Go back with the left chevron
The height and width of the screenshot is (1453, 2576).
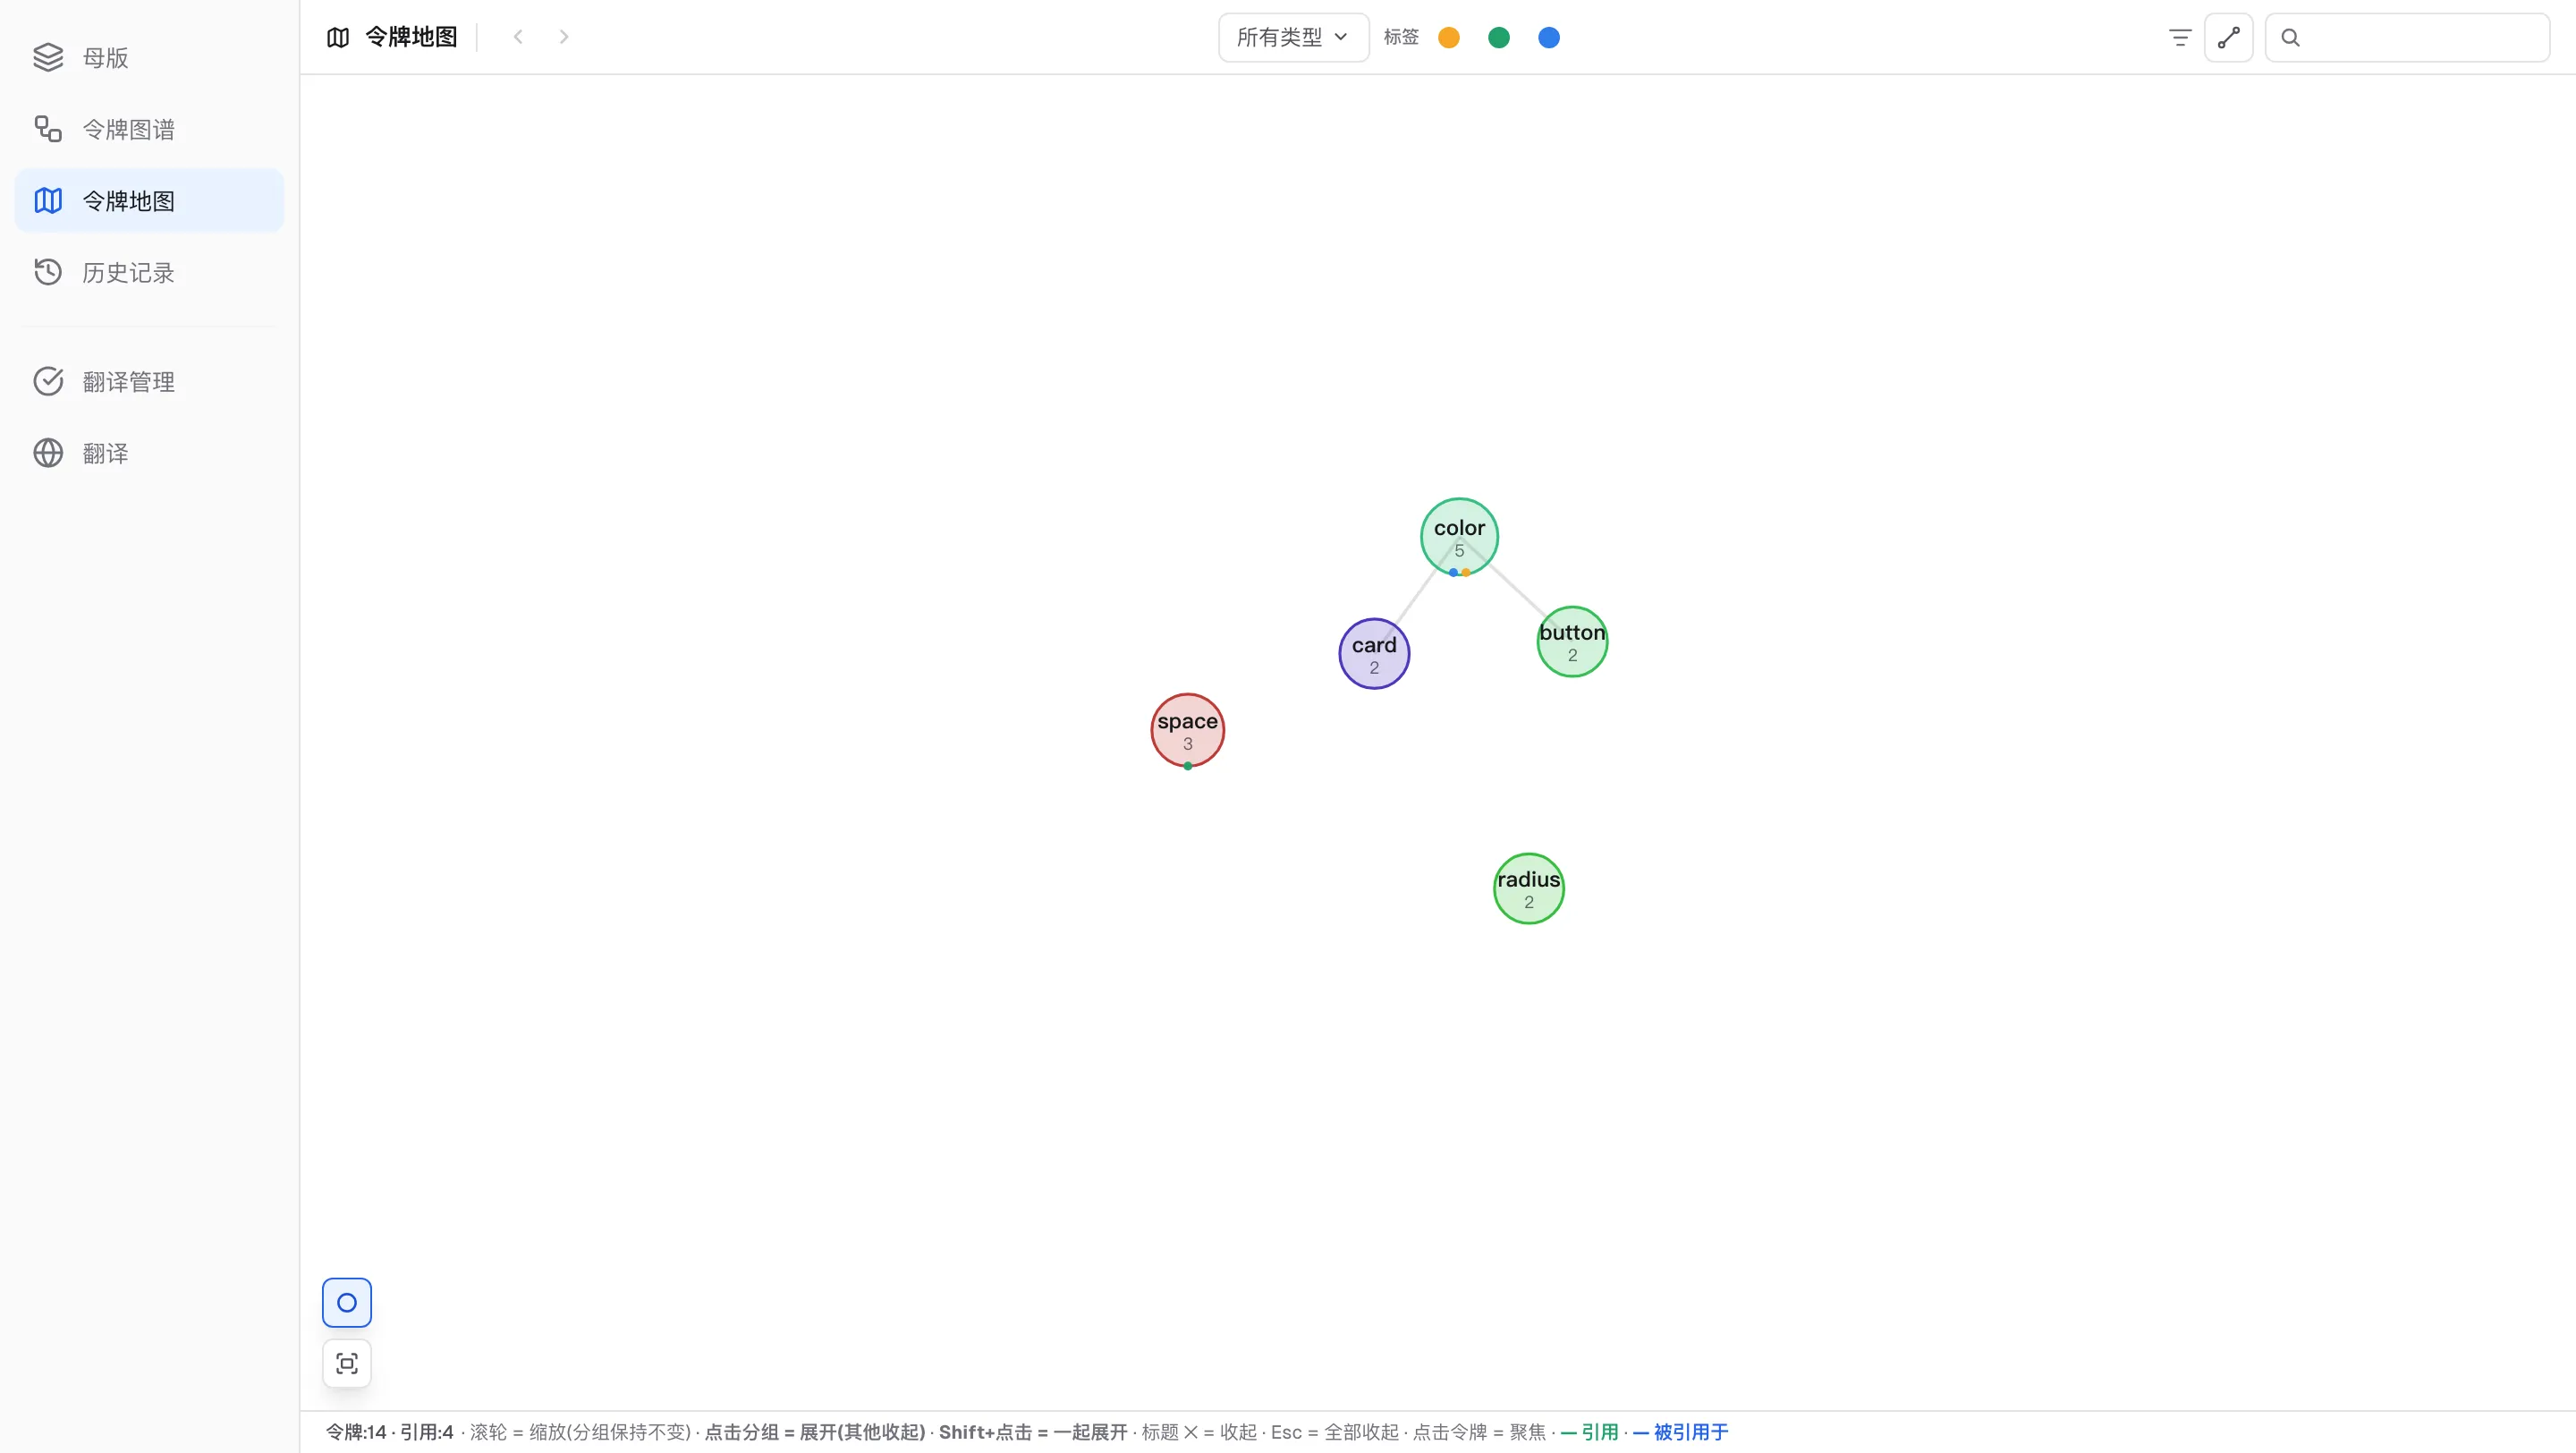(518, 37)
